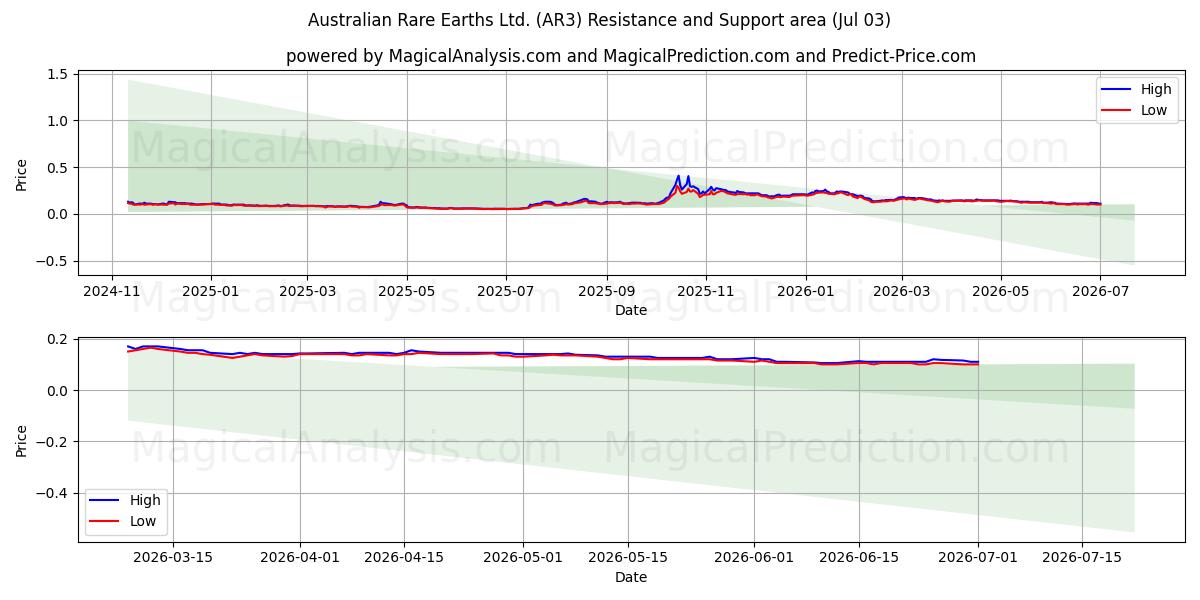
Task: Click the '1.0' y-axis tick in top chart
Action: click(x=57, y=121)
